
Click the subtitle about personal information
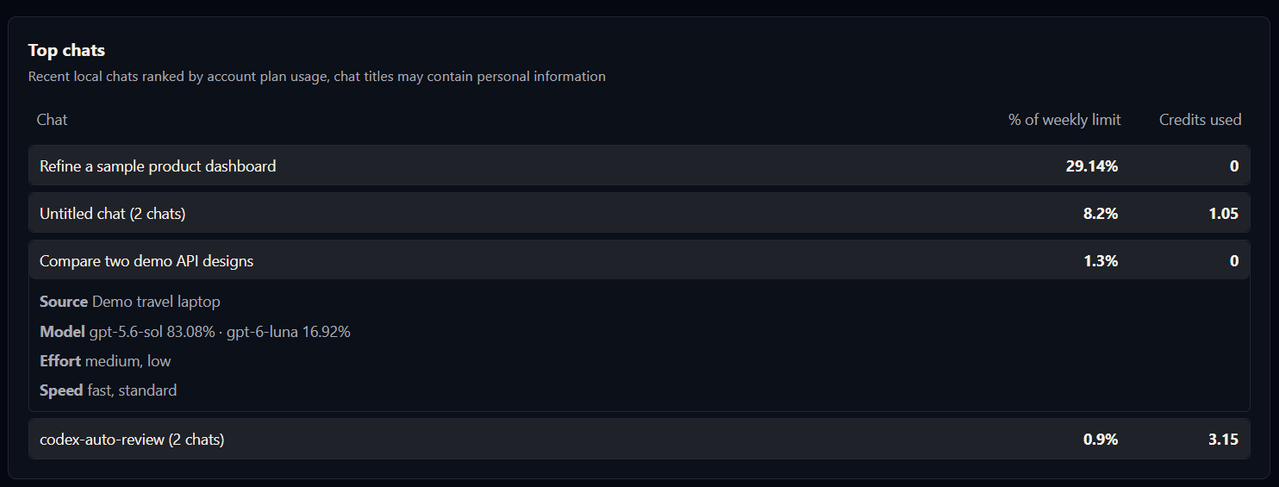pyautogui.click(x=317, y=76)
